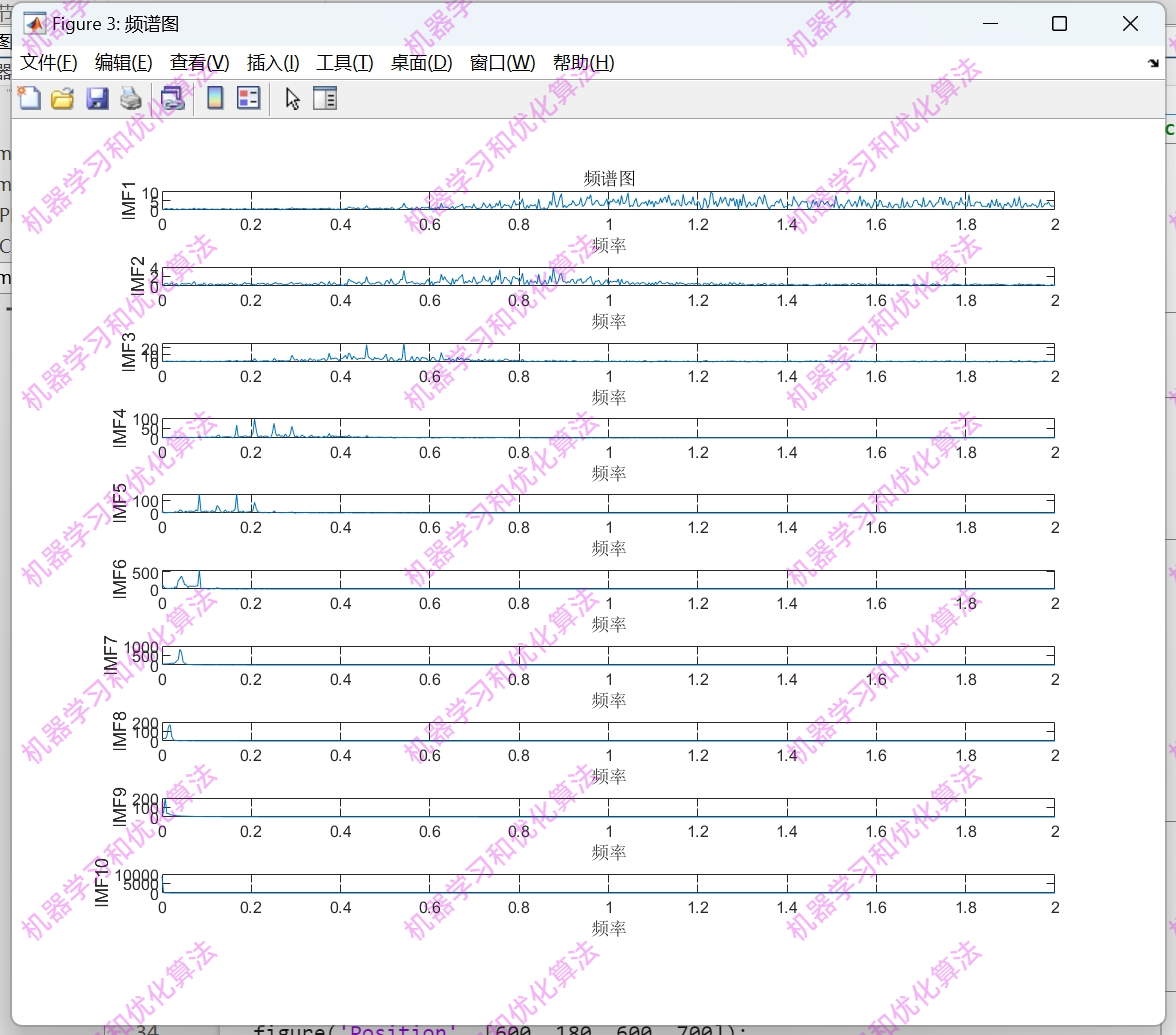Select the 频谱图 plot title
Viewport: 1176px width, 1035px height.
tap(609, 178)
